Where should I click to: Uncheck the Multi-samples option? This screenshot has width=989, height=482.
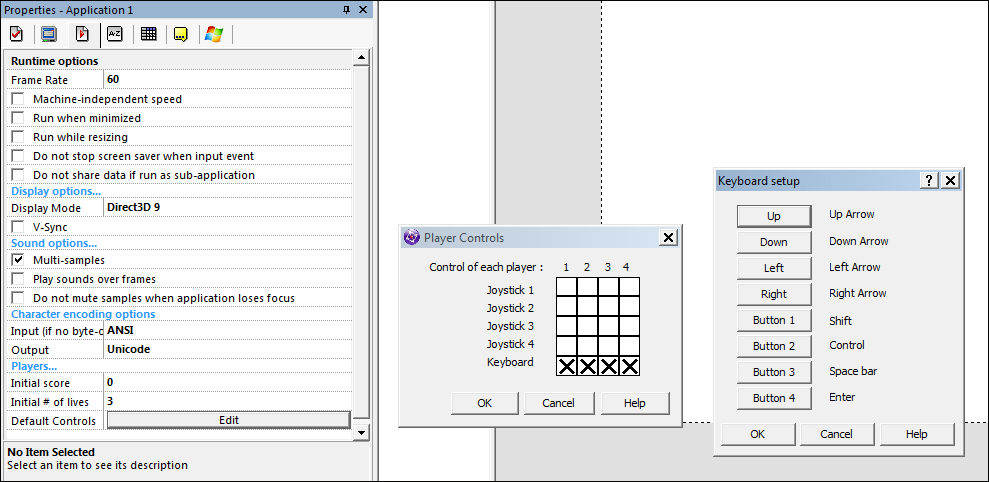18,260
